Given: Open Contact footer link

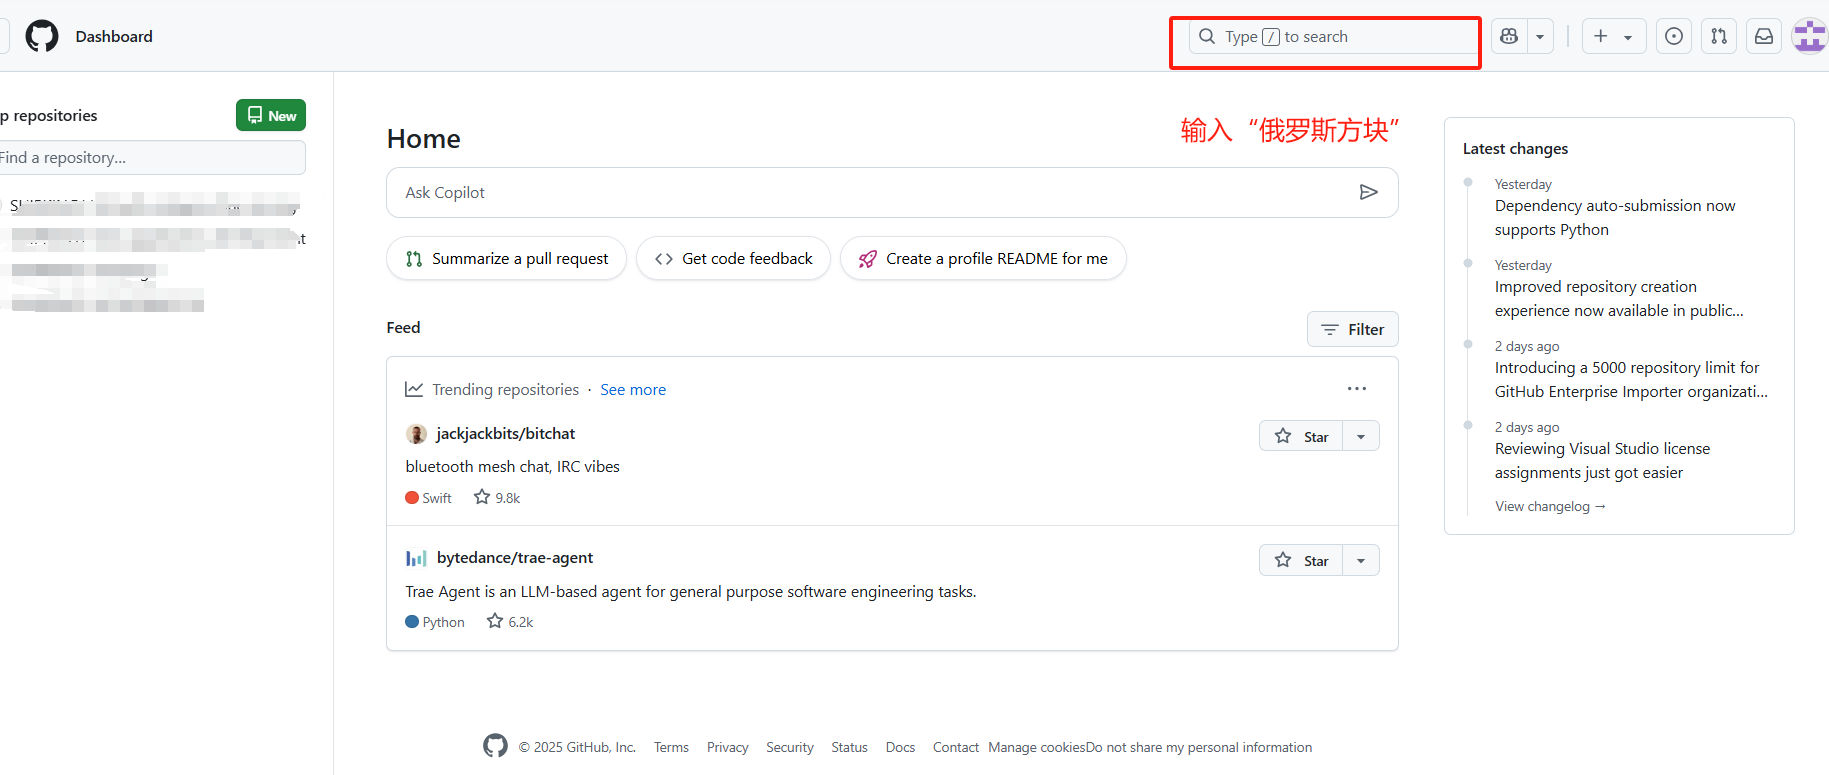Looking at the screenshot, I should (955, 747).
